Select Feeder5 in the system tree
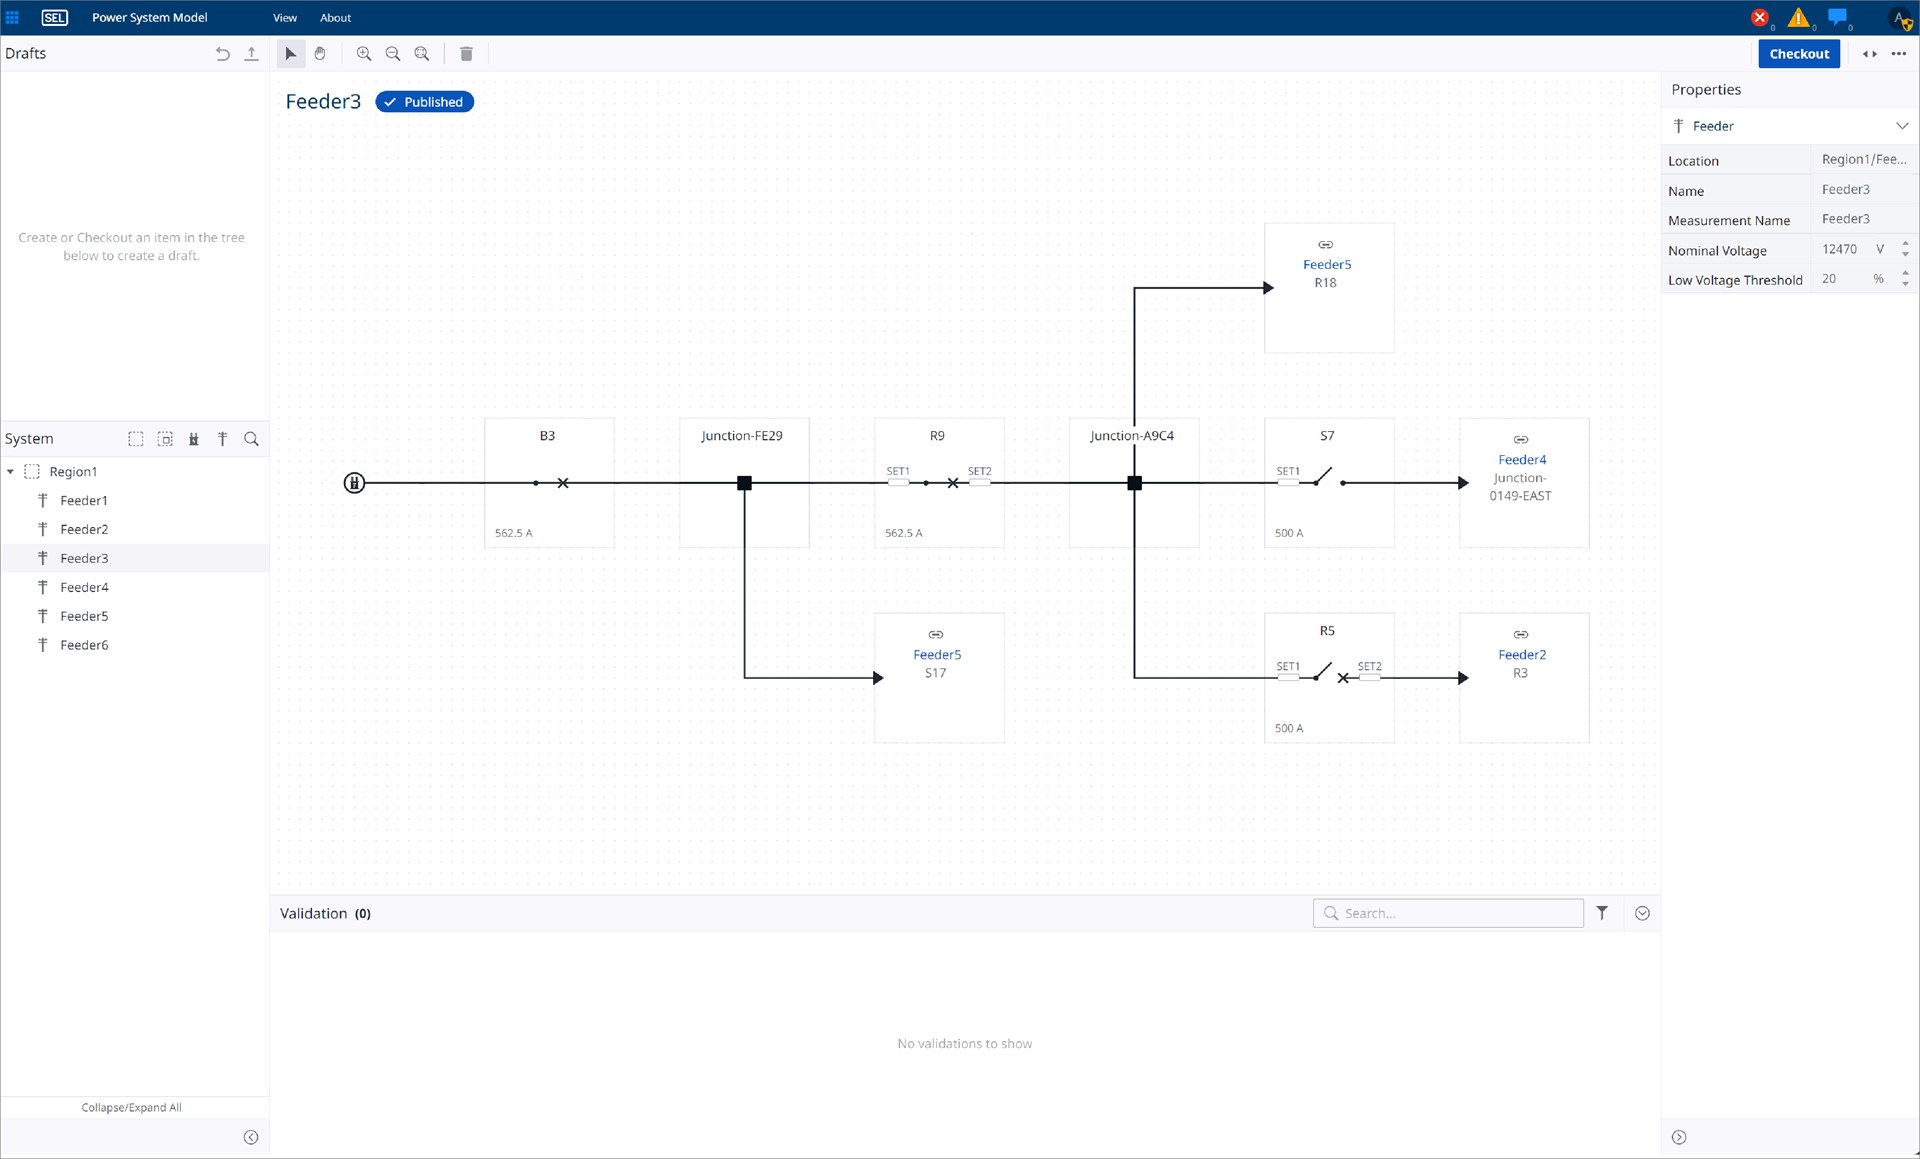The height and width of the screenshot is (1159, 1920). click(84, 617)
